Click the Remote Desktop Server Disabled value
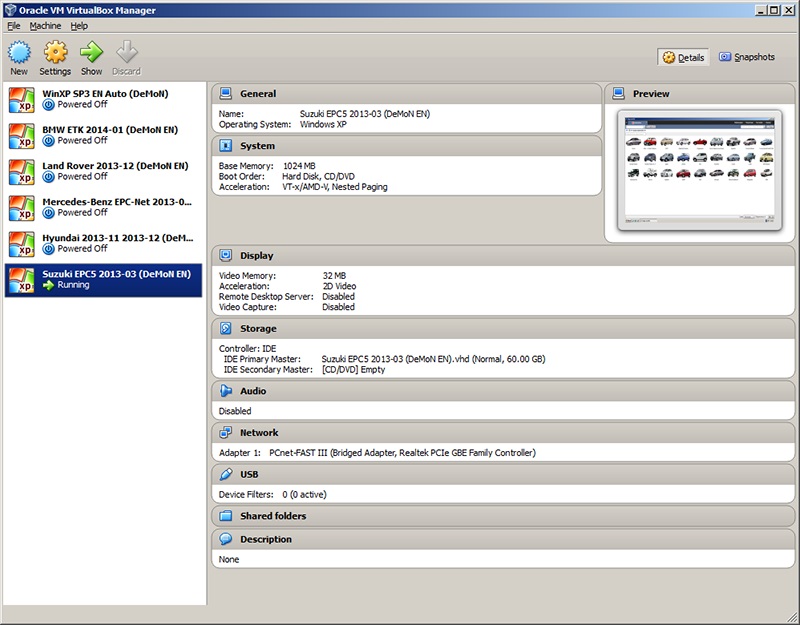 tap(338, 296)
